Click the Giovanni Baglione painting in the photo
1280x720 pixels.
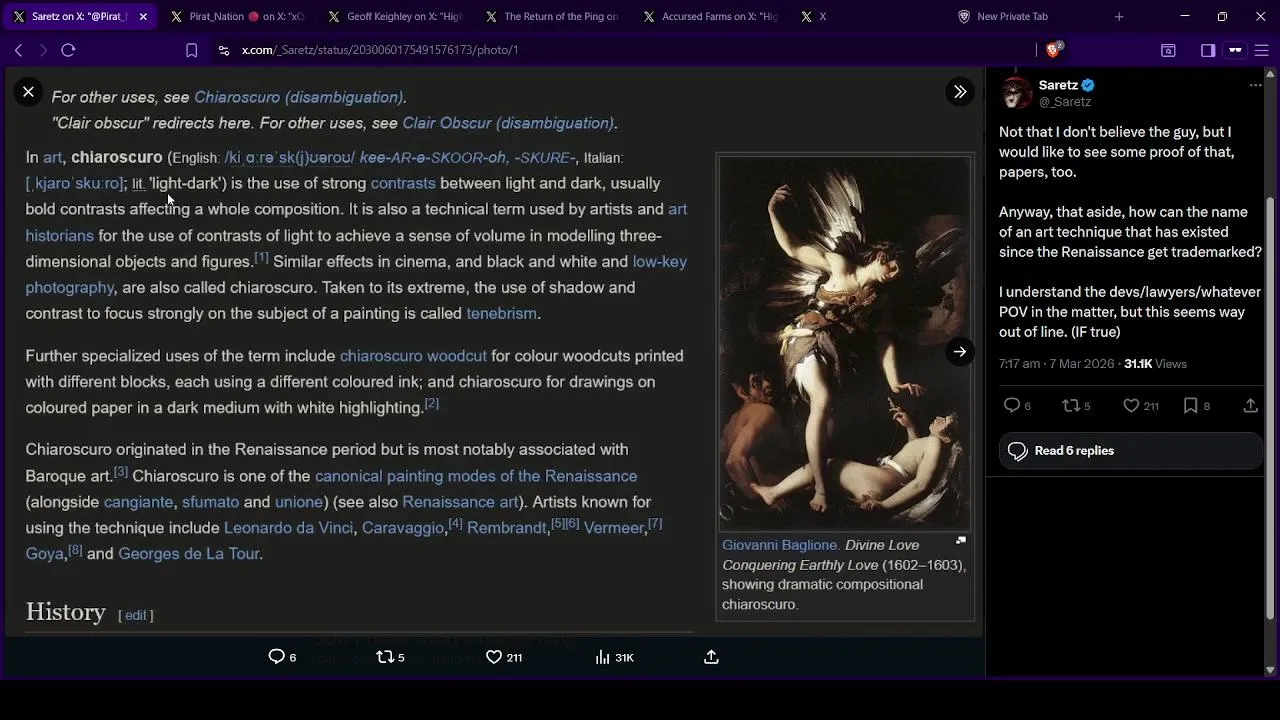[845, 342]
